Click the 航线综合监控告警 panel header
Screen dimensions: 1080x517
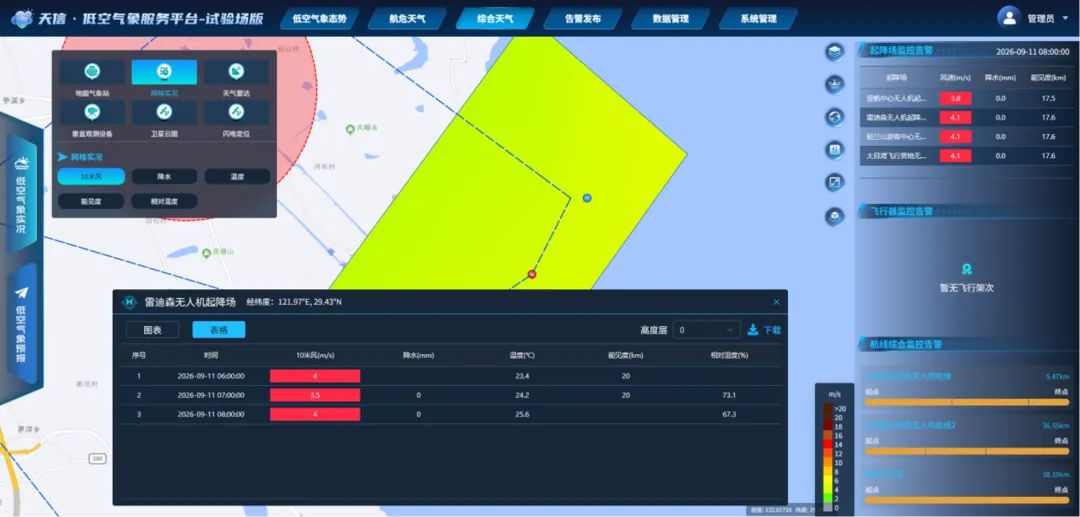coord(905,344)
